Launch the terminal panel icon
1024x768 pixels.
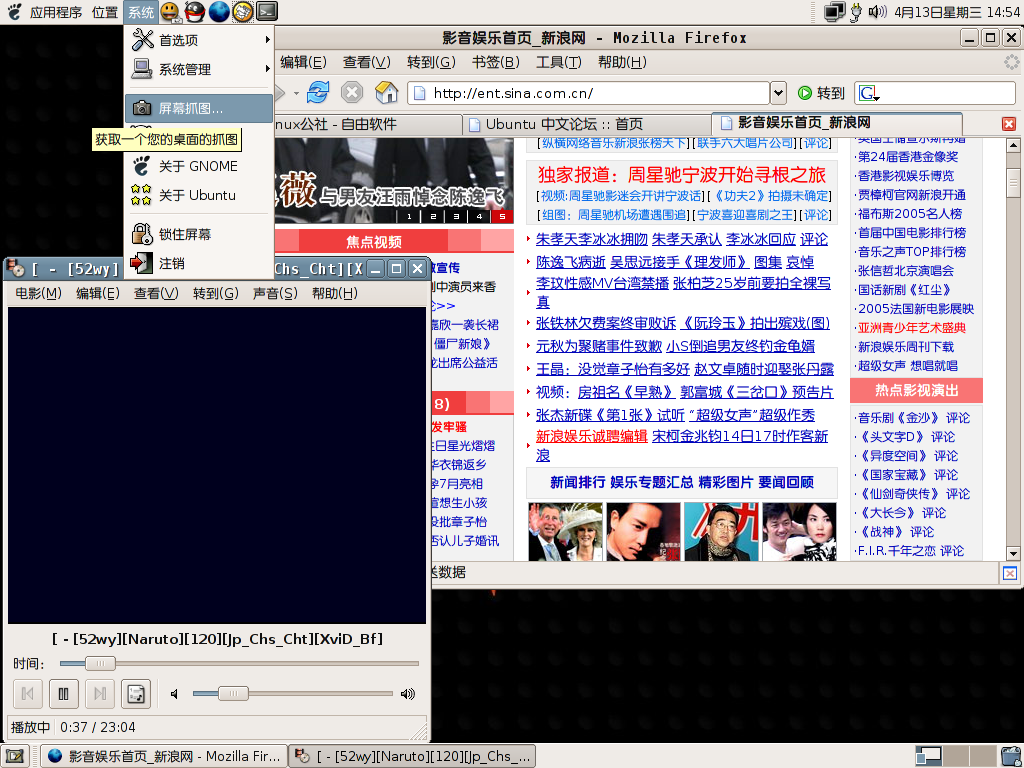point(266,11)
